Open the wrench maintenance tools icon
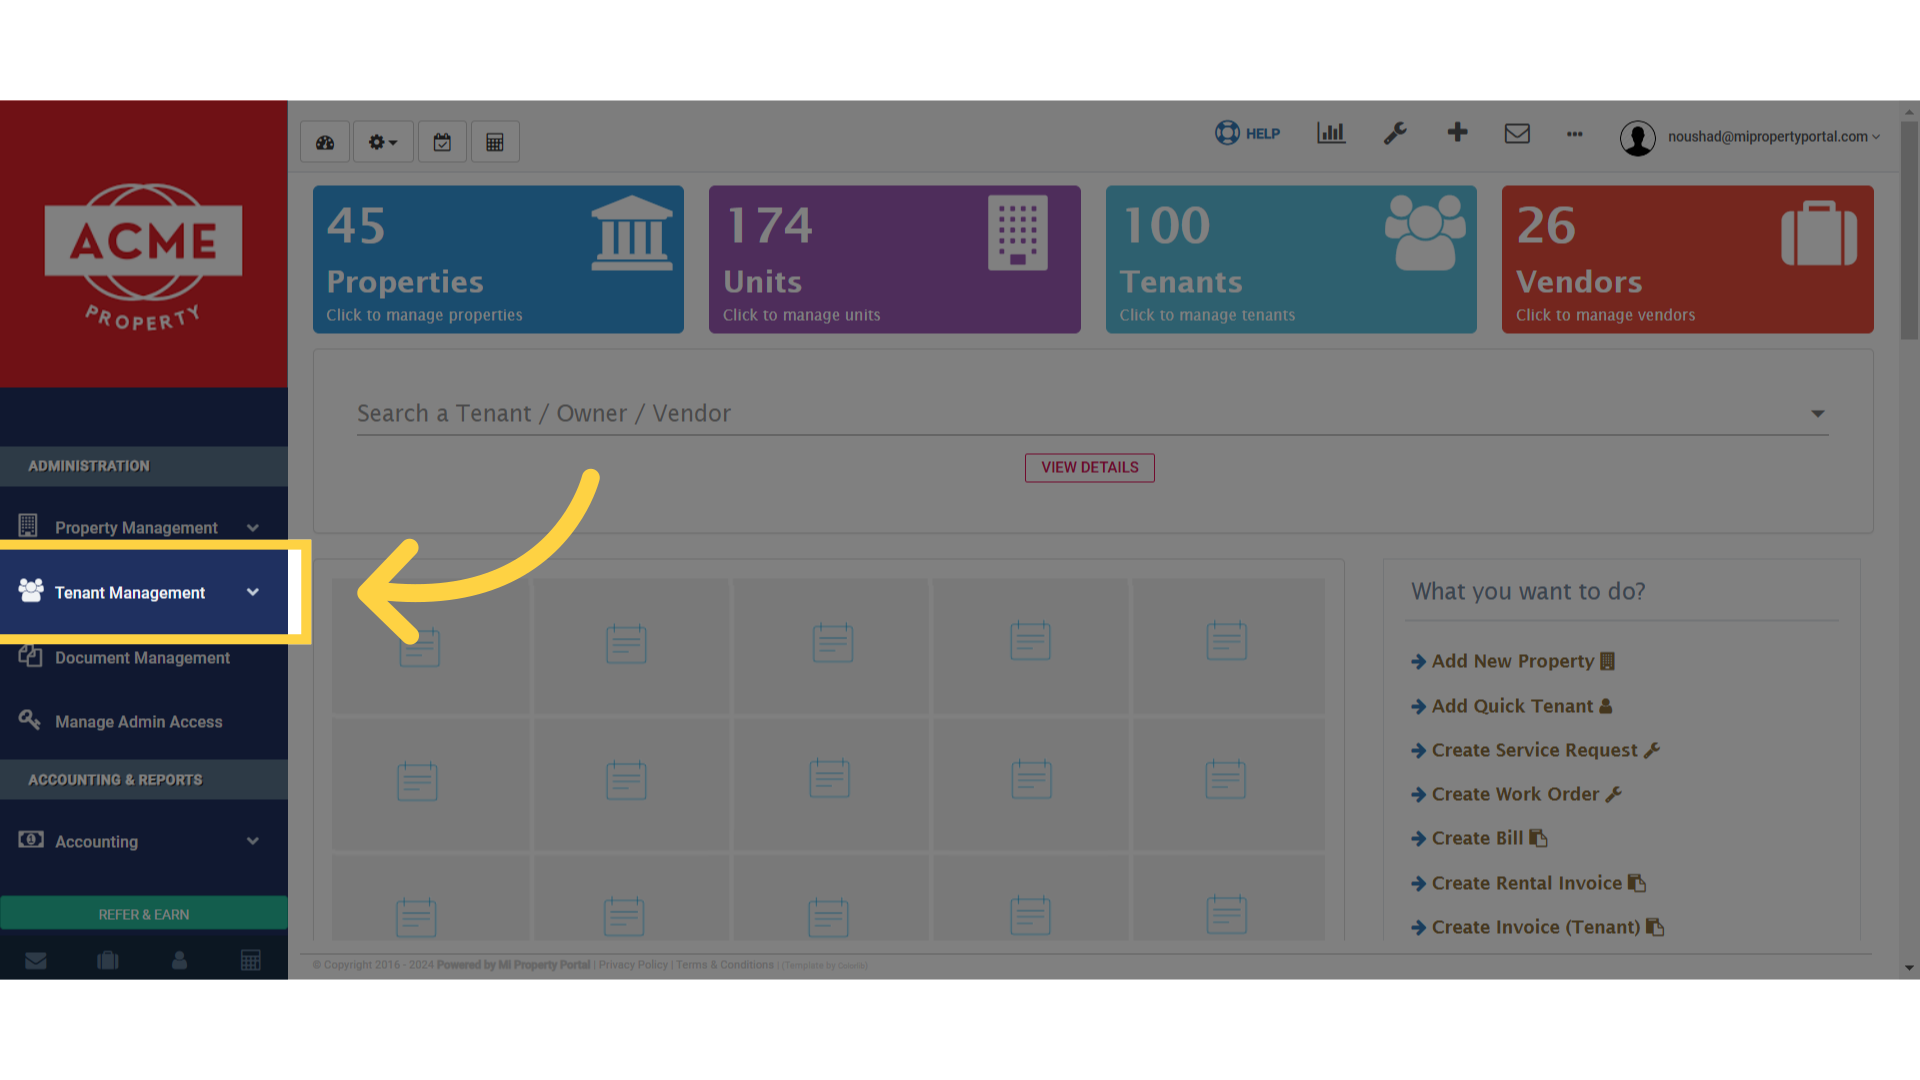 pyautogui.click(x=1395, y=133)
